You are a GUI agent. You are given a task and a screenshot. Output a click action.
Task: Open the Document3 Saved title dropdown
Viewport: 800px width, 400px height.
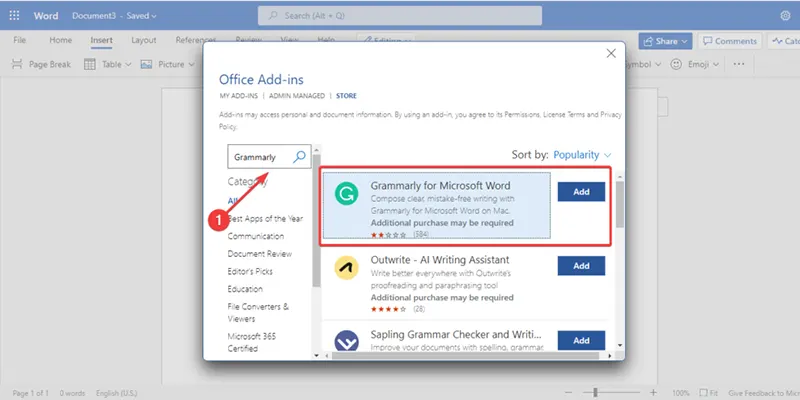[114, 16]
